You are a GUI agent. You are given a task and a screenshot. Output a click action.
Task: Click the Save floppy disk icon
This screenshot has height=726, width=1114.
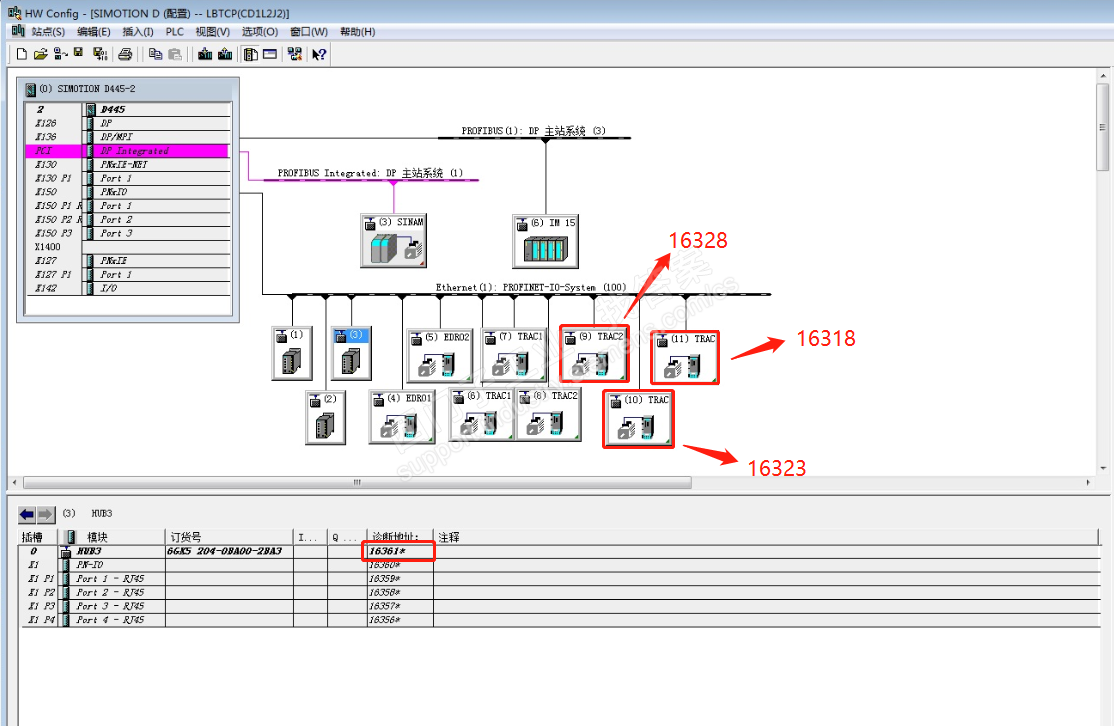pos(79,53)
